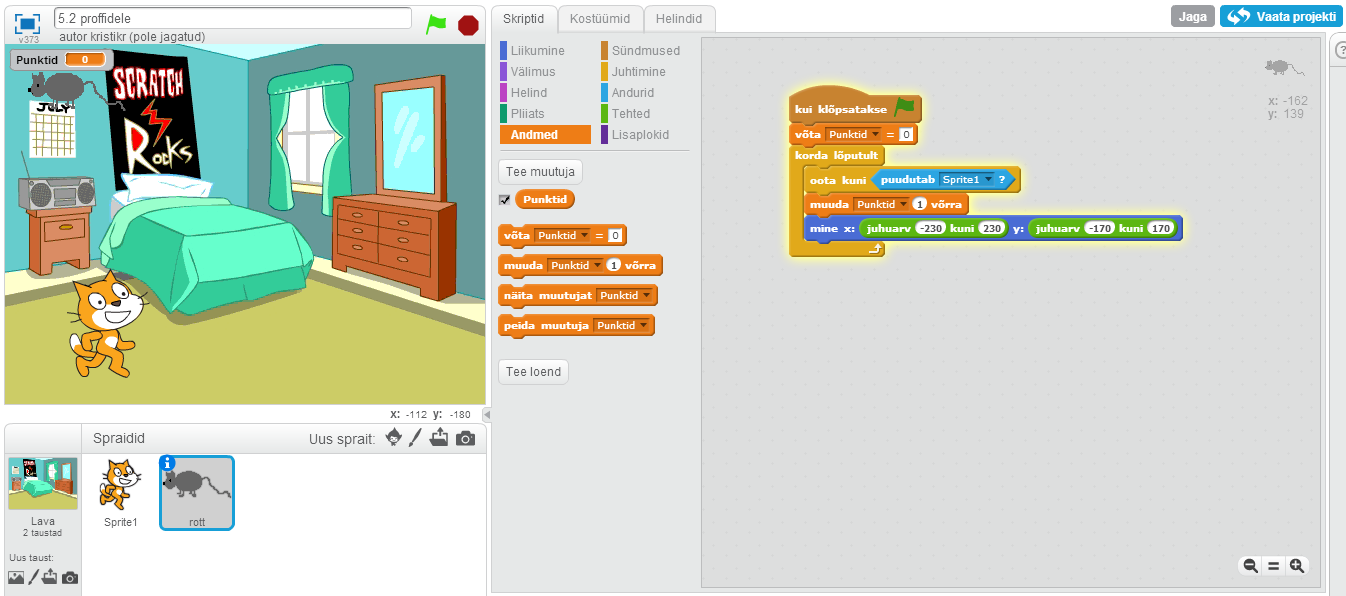Paint a new sprite with brush icon

point(418,438)
